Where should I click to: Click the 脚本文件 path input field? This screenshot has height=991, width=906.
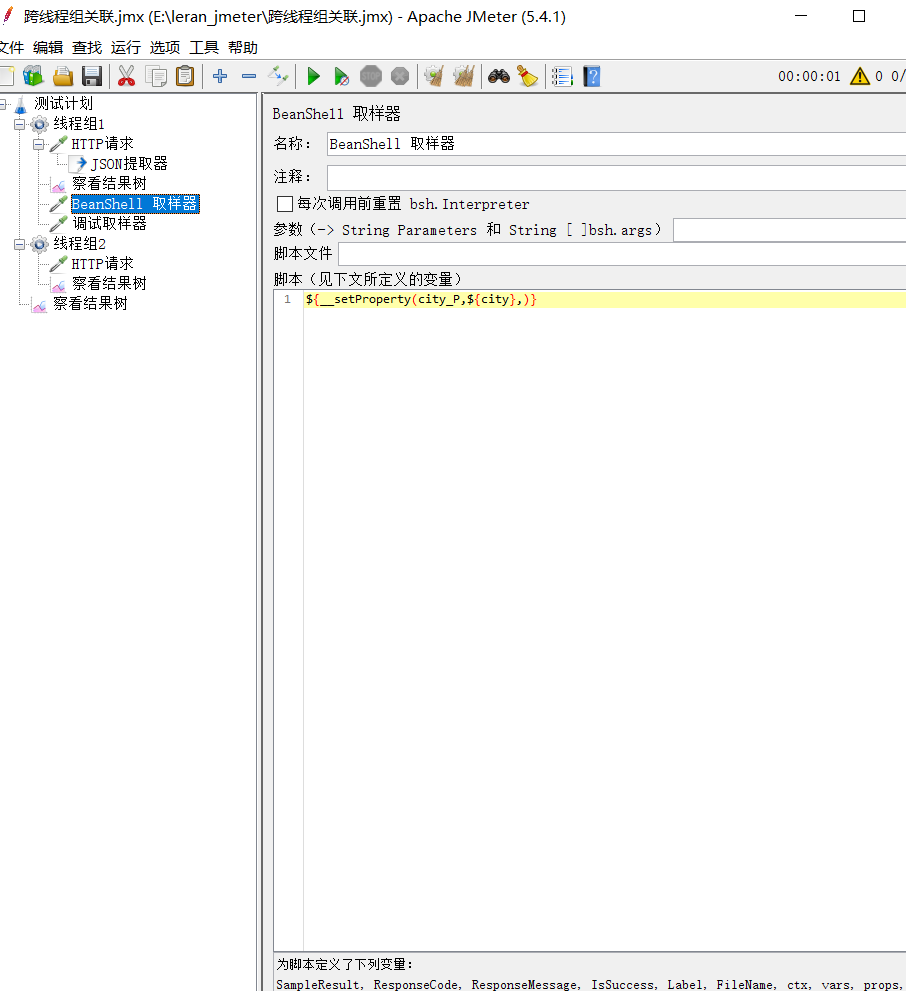[622, 254]
